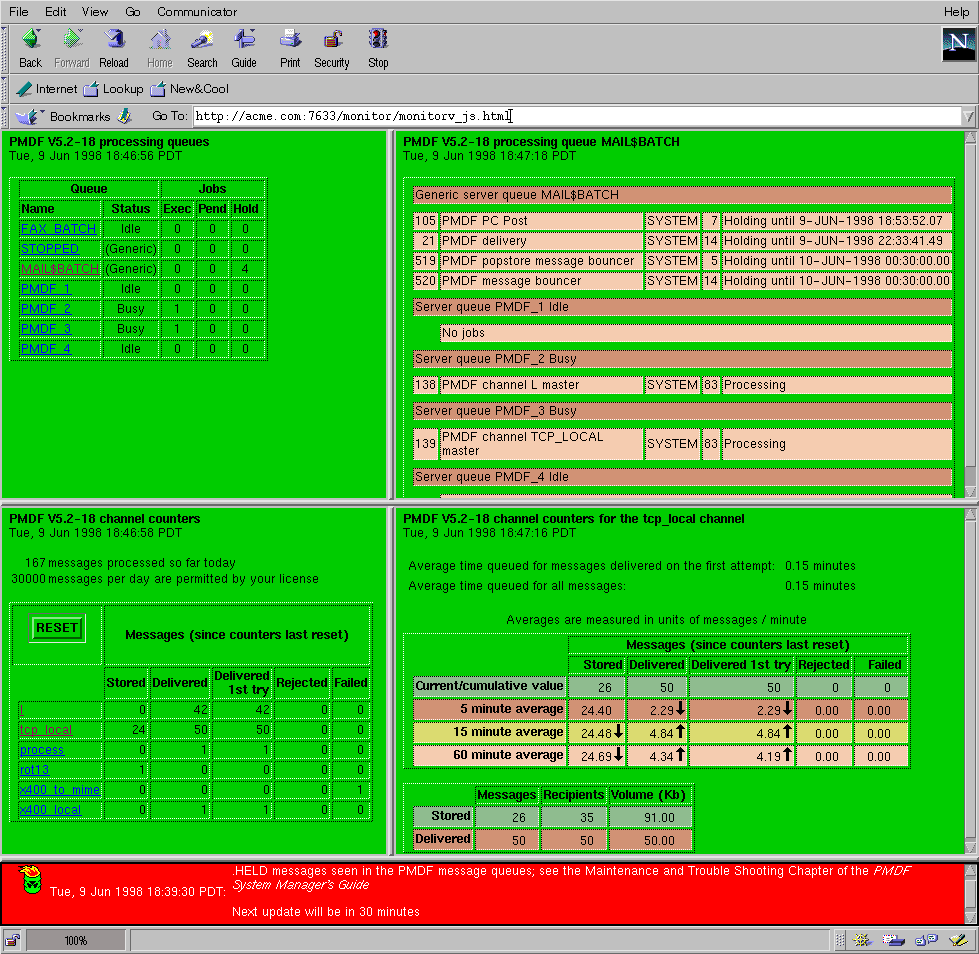
Task: Open the FAX_BATCH queue link
Action: click(59, 229)
